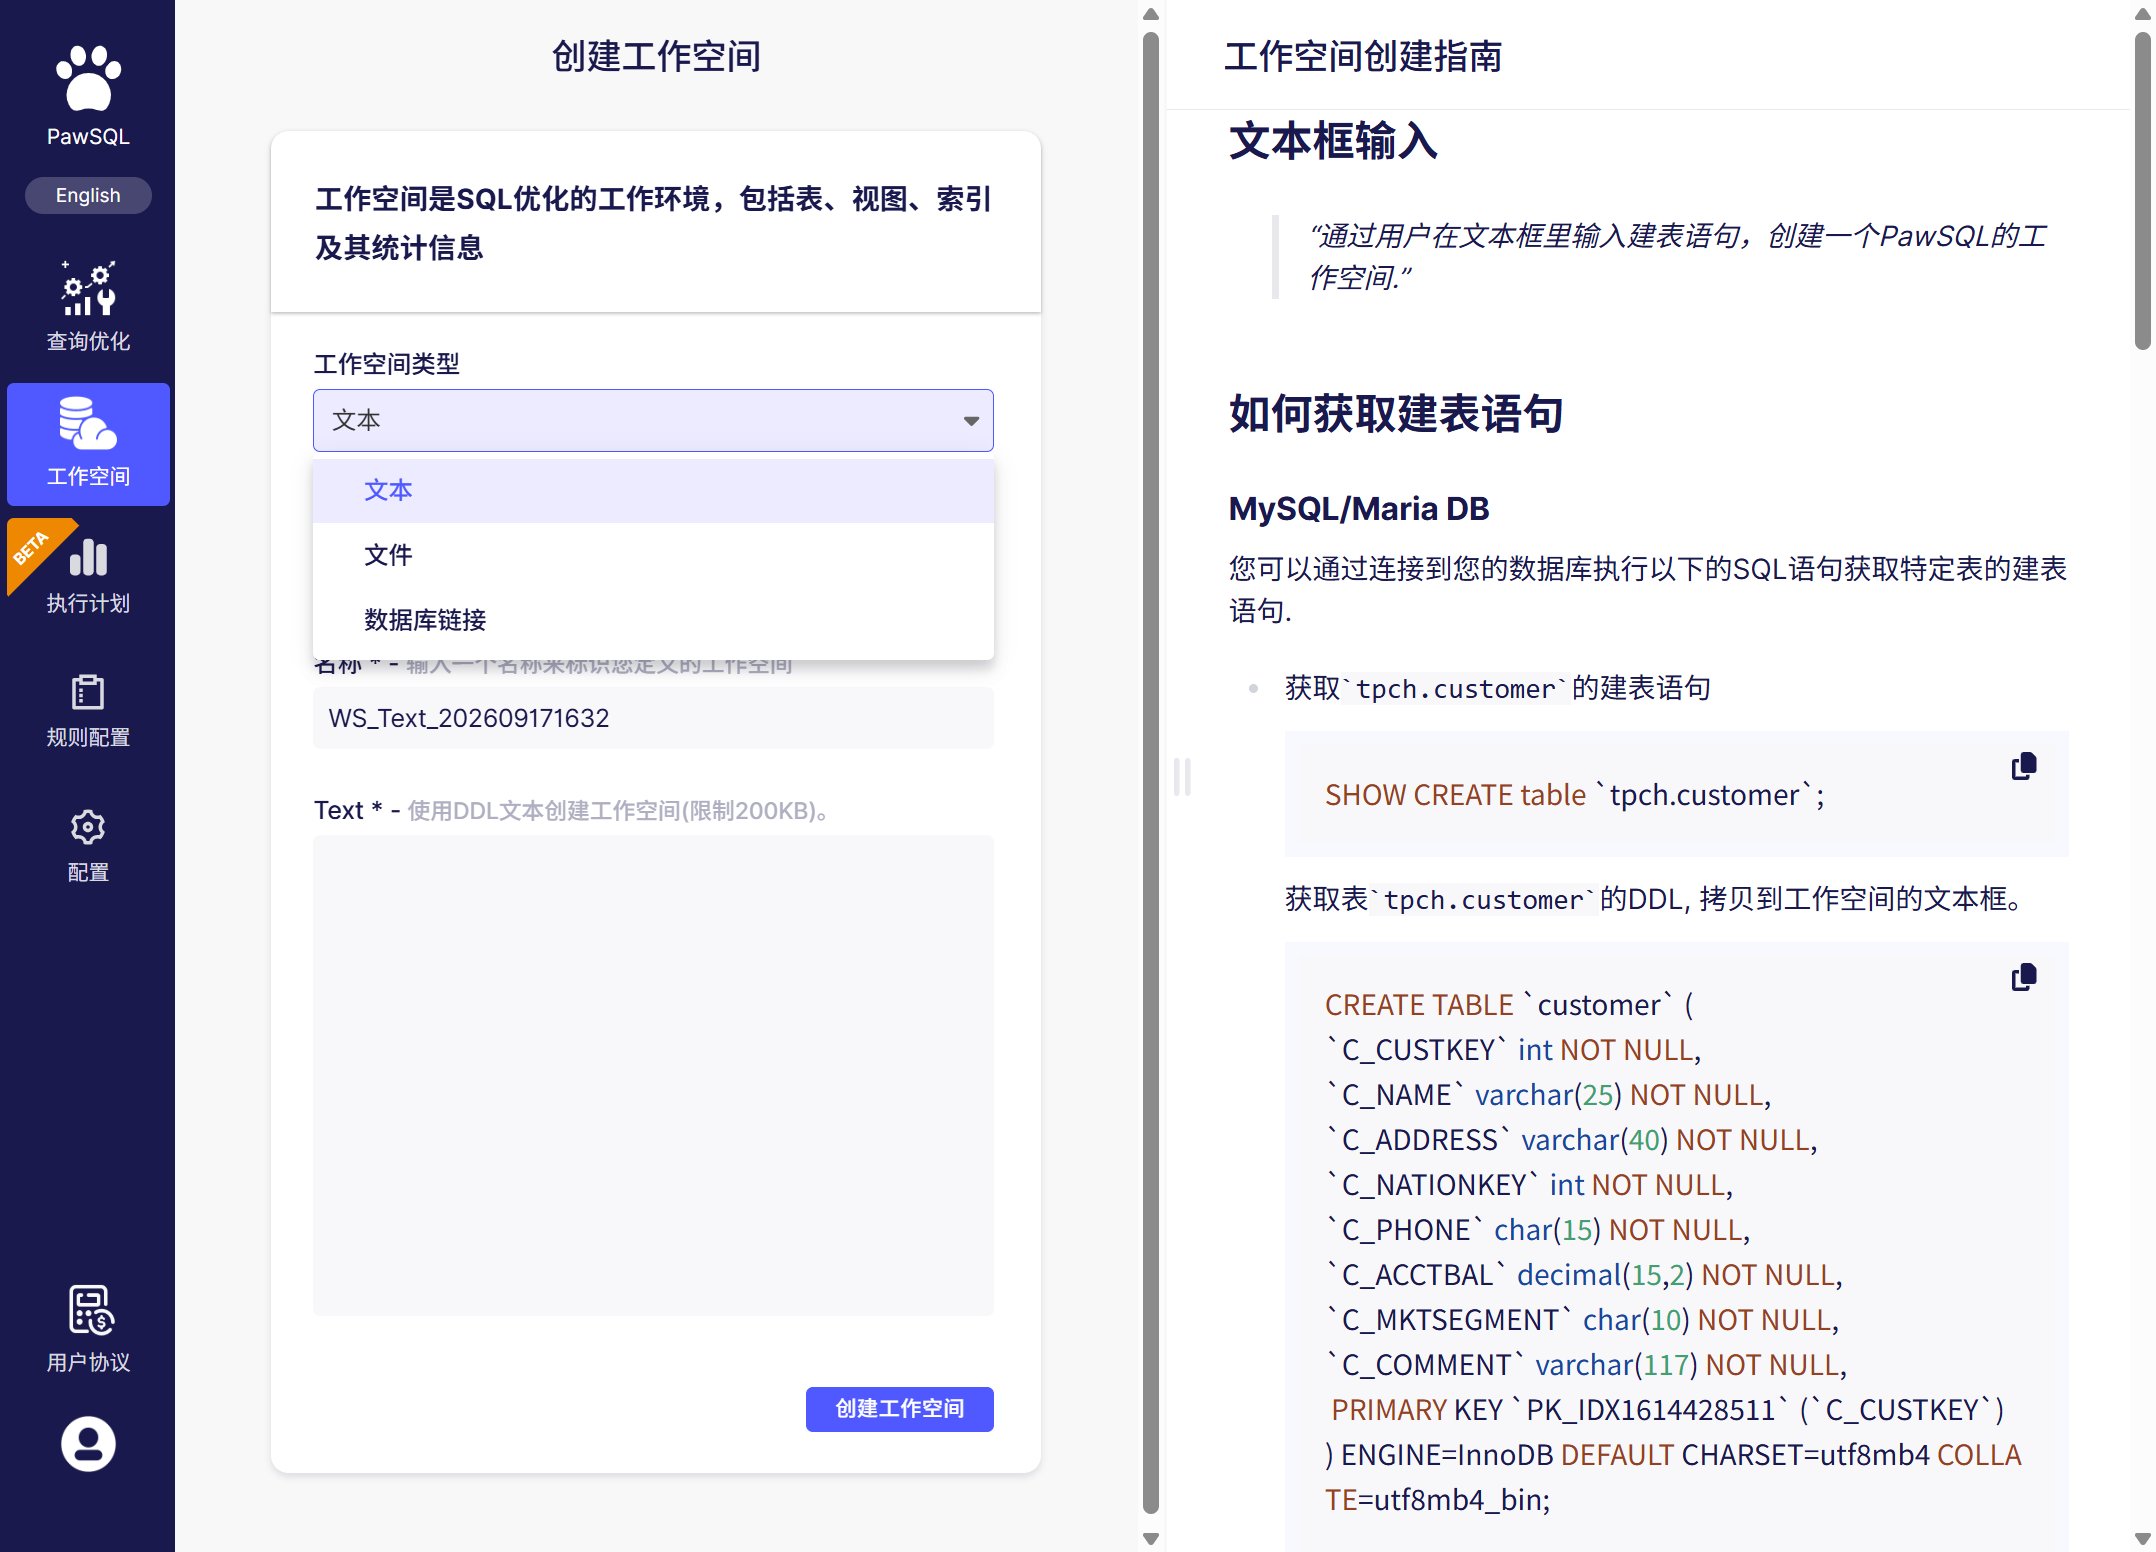
Task: Open the 查询优化 sidebar icon
Action: tap(88, 289)
